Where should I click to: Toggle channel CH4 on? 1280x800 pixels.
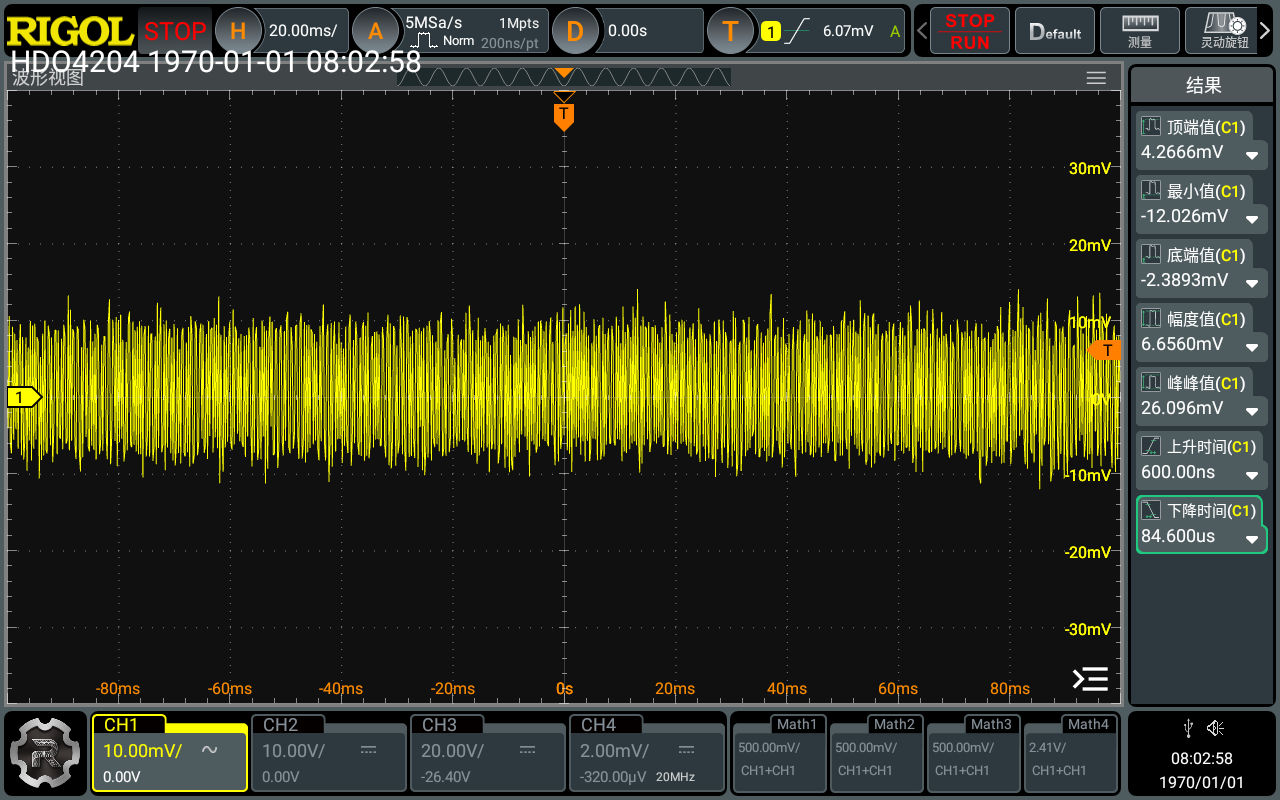click(646, 753)
